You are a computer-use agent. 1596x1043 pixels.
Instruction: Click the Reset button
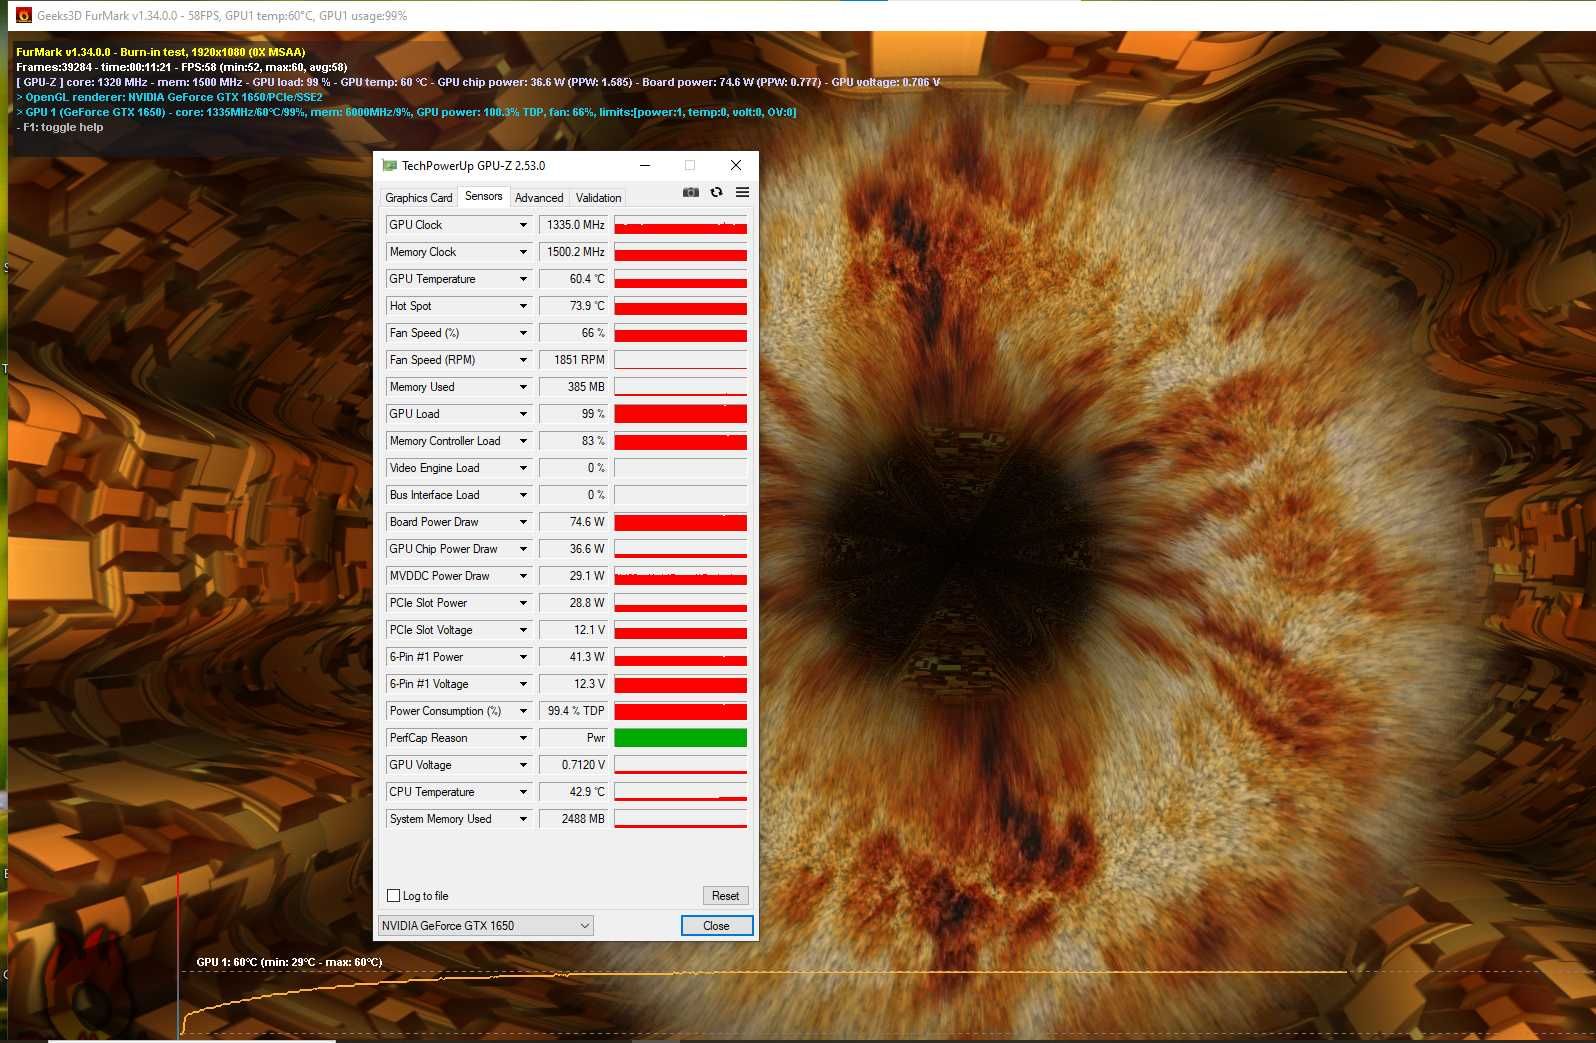tap(725, 896)
